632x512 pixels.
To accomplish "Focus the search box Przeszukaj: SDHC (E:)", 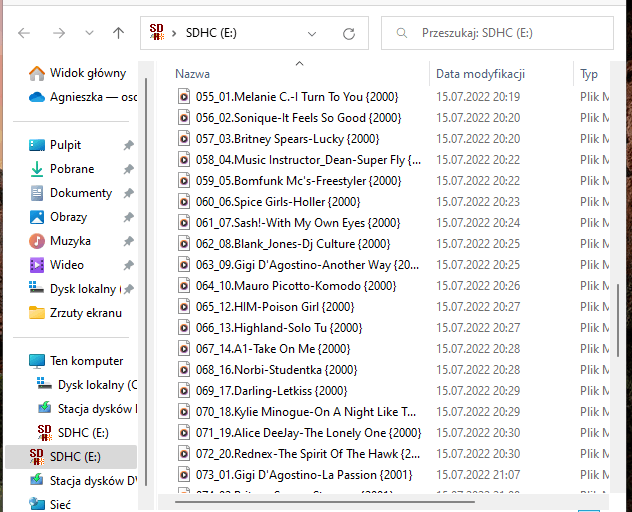I will tap(497, 33).
